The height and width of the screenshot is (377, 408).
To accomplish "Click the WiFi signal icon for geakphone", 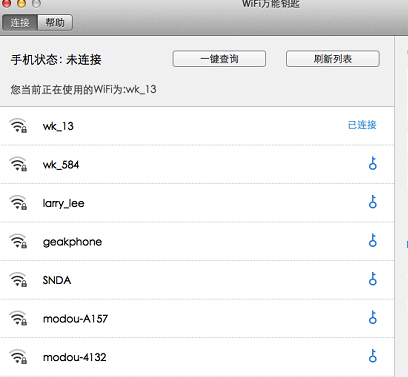I will pyautogui.click(x=18, y=241).
